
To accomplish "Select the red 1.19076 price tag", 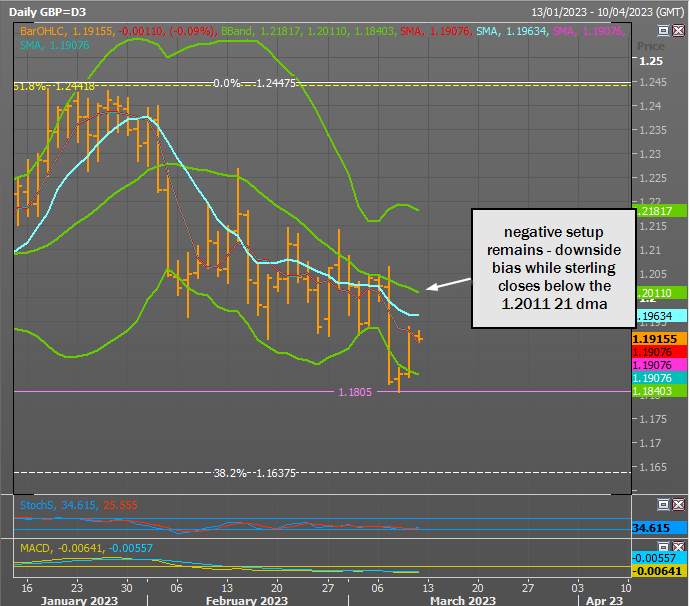I will (659, 352).
